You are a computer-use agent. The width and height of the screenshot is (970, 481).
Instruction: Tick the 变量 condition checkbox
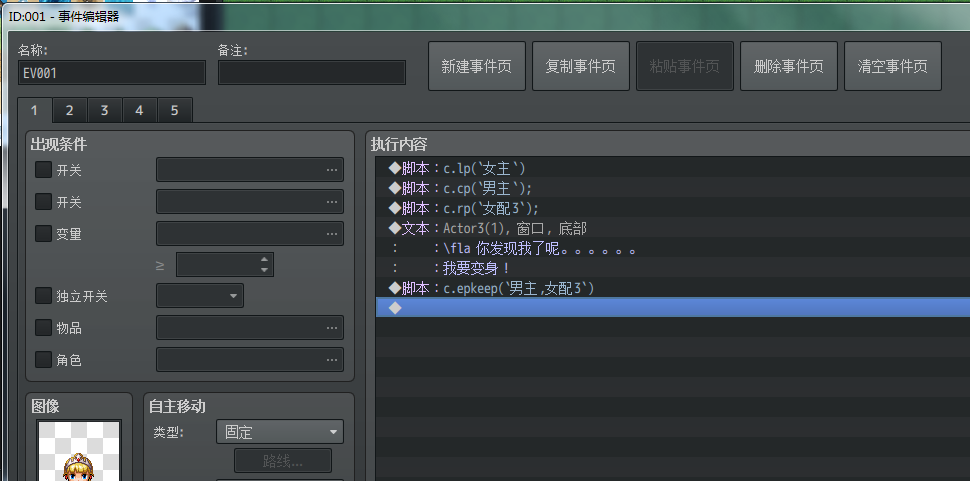tap(43, 233)
